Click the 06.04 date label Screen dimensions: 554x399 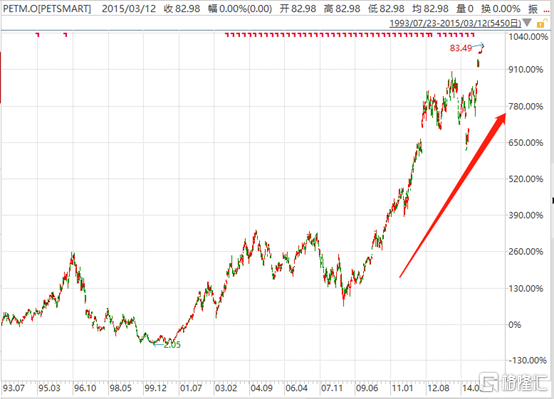pyautogui.click(x=296, y=388)
